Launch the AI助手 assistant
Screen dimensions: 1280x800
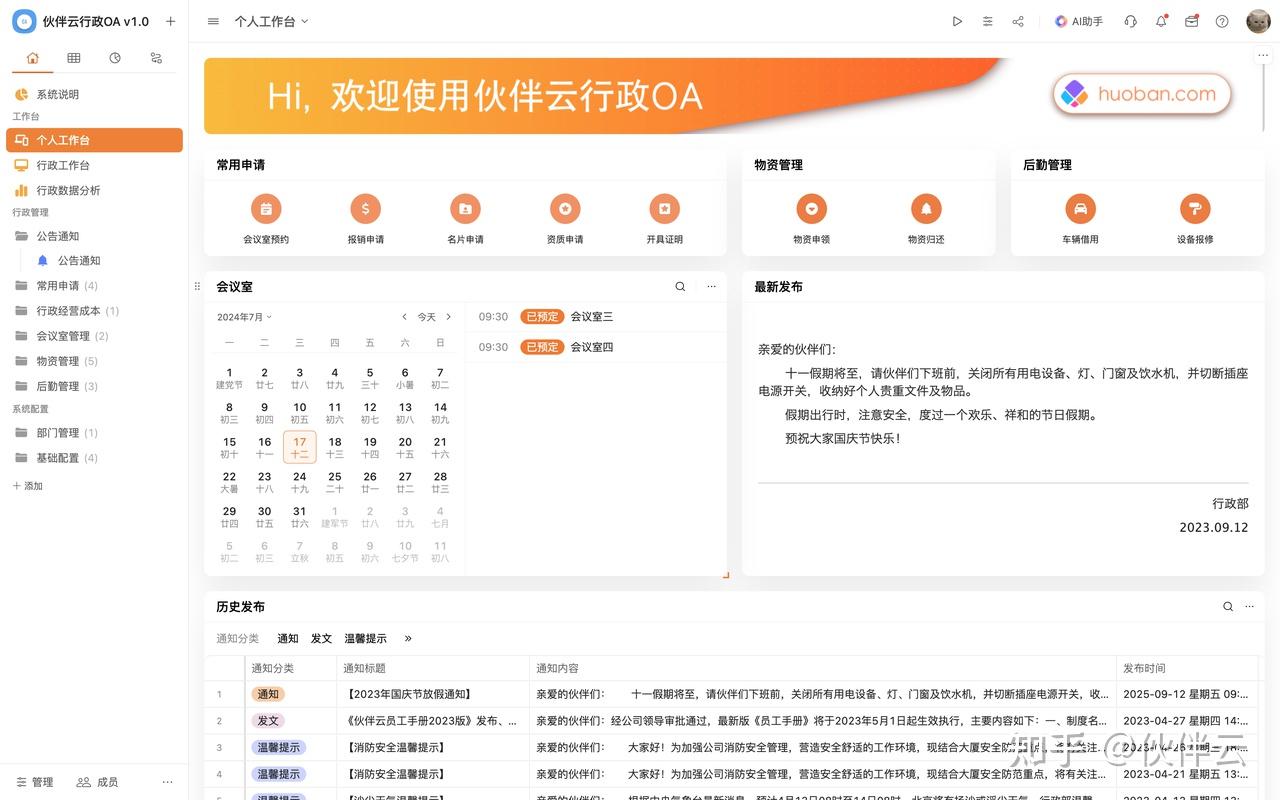(x=1078, y=21)
